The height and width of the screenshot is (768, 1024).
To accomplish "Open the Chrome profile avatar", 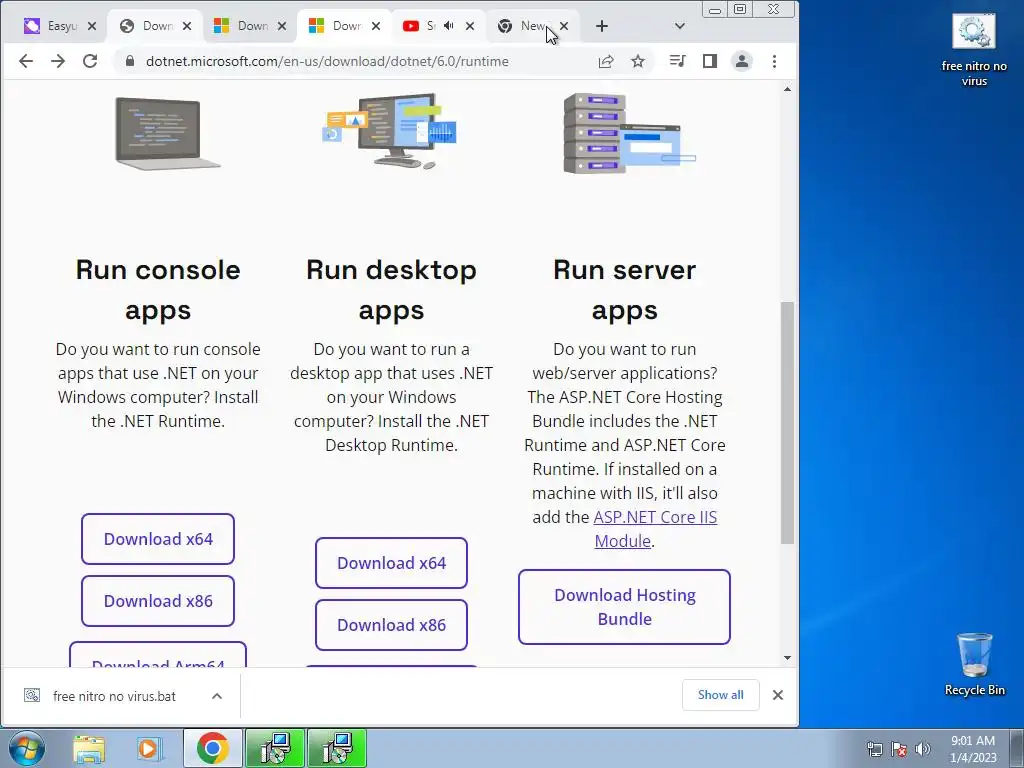I will (742, 61).
